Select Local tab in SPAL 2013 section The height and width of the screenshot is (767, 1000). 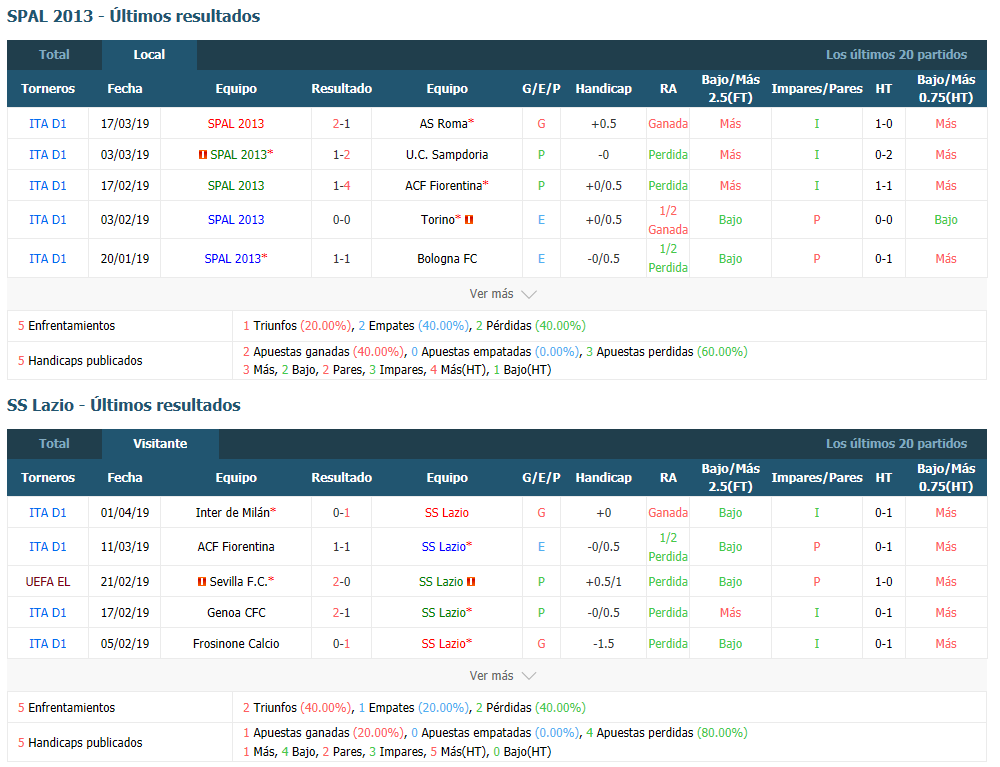click(149, 55)
